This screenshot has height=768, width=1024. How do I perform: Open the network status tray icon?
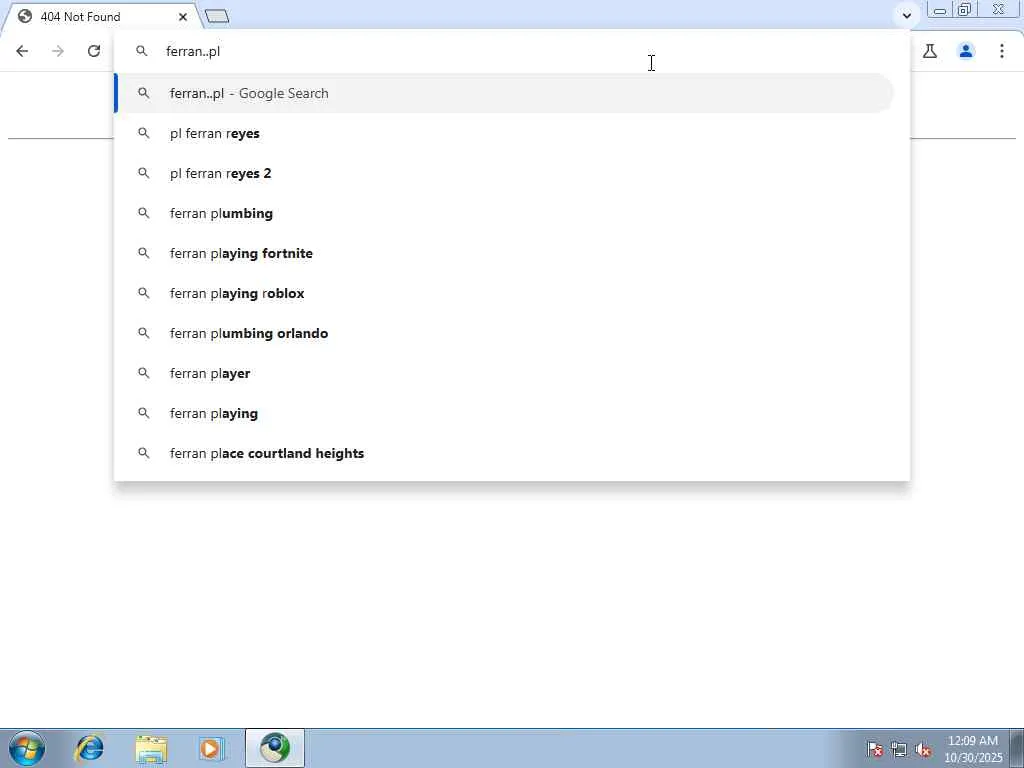click(x=899, y=749)
